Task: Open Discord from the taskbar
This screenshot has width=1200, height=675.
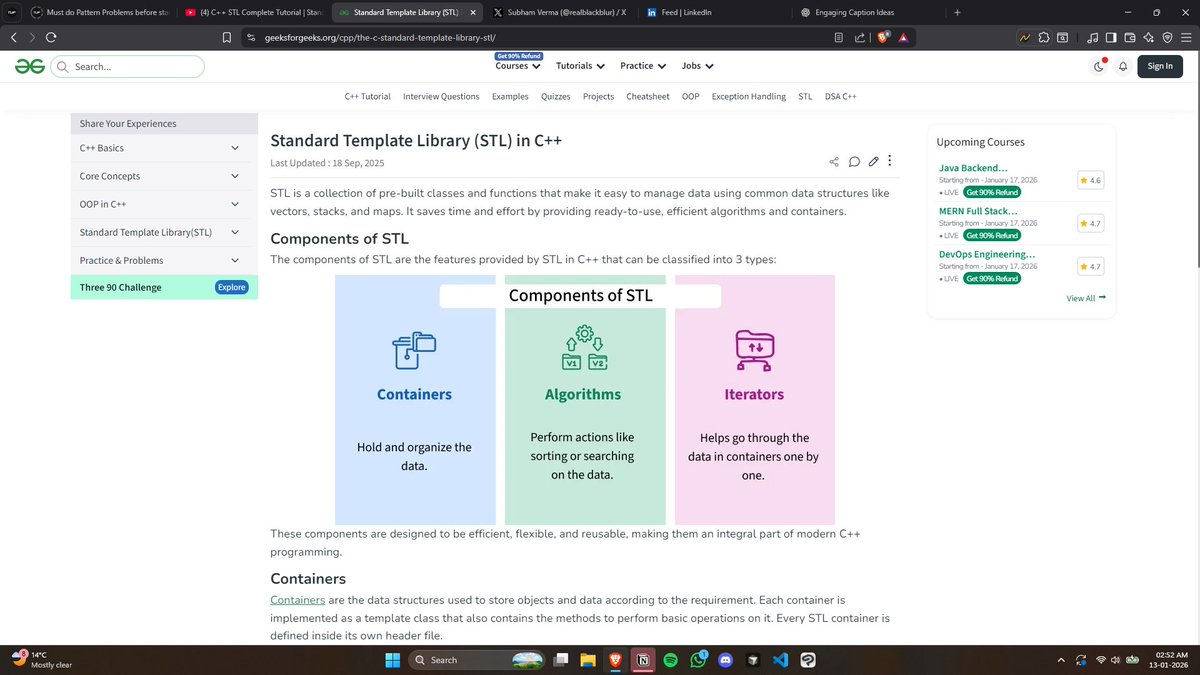Action: coord(725,660)
